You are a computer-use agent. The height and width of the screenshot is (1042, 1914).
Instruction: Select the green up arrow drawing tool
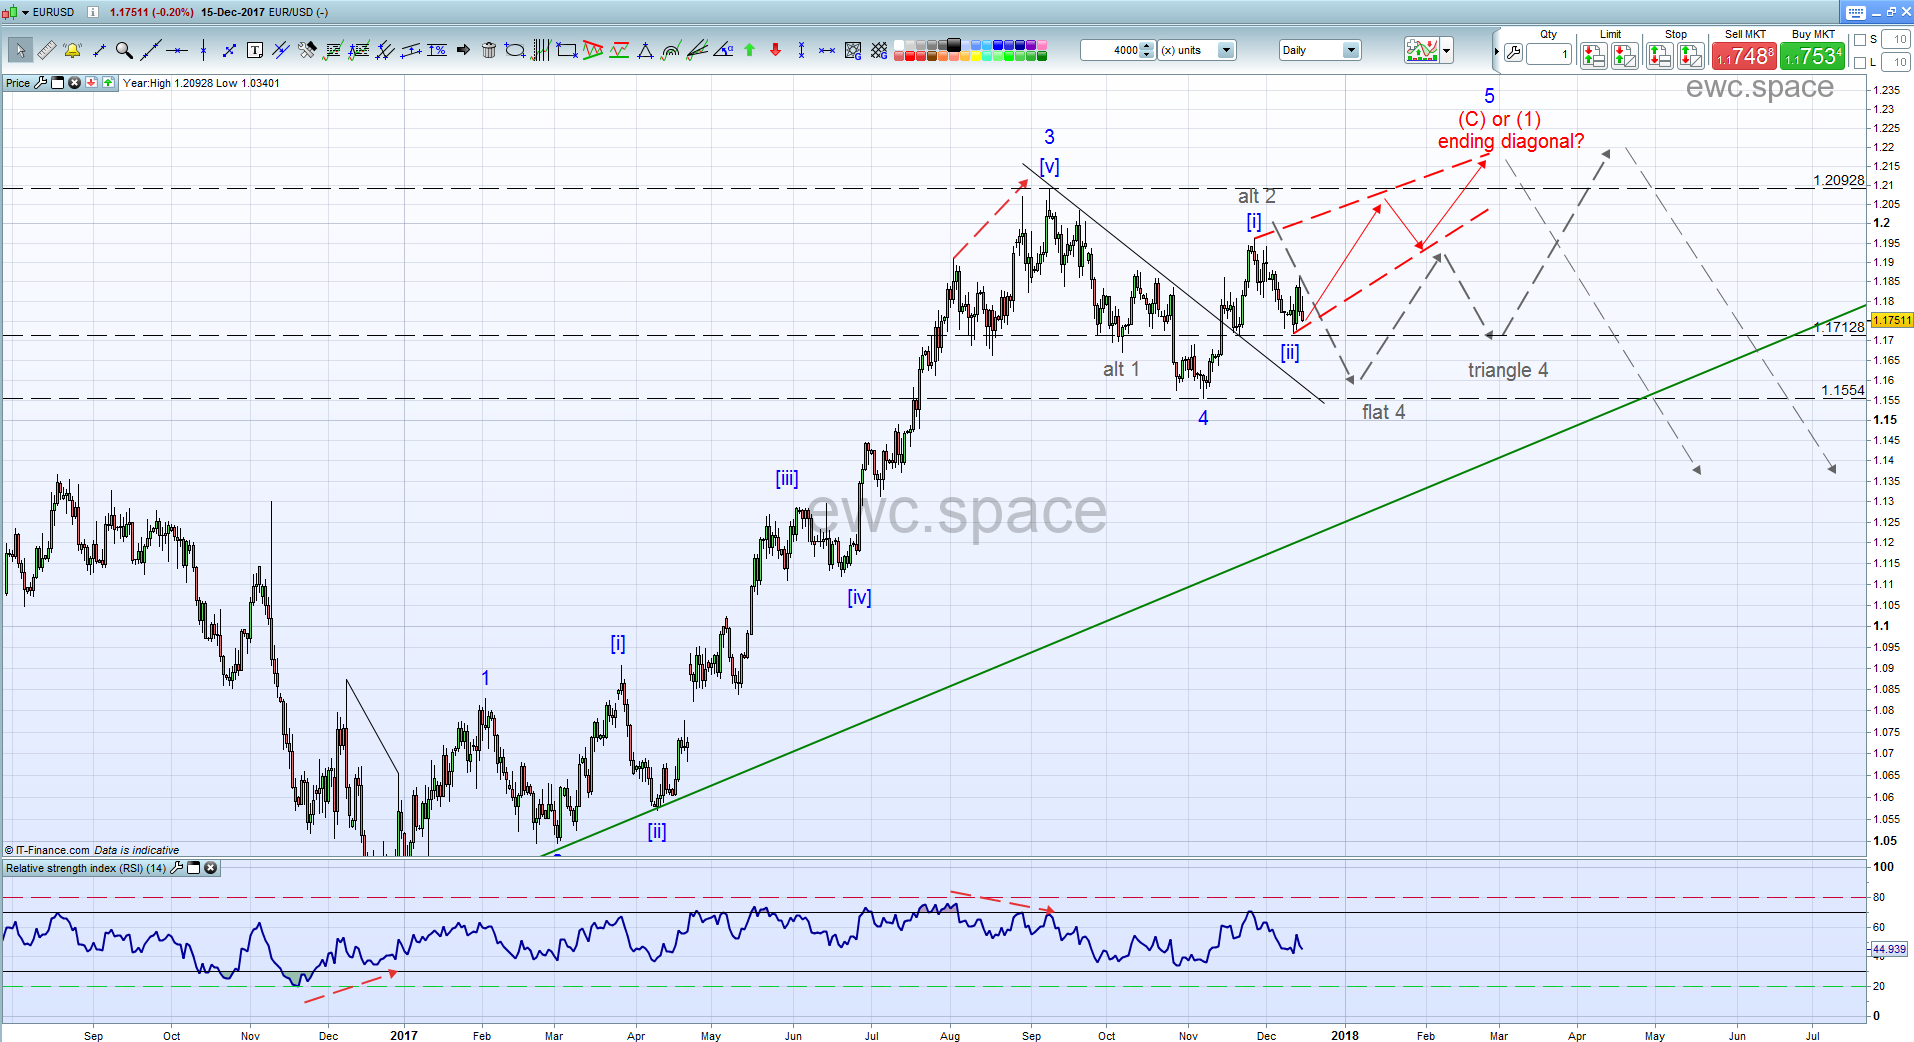(x=749, y=50)
